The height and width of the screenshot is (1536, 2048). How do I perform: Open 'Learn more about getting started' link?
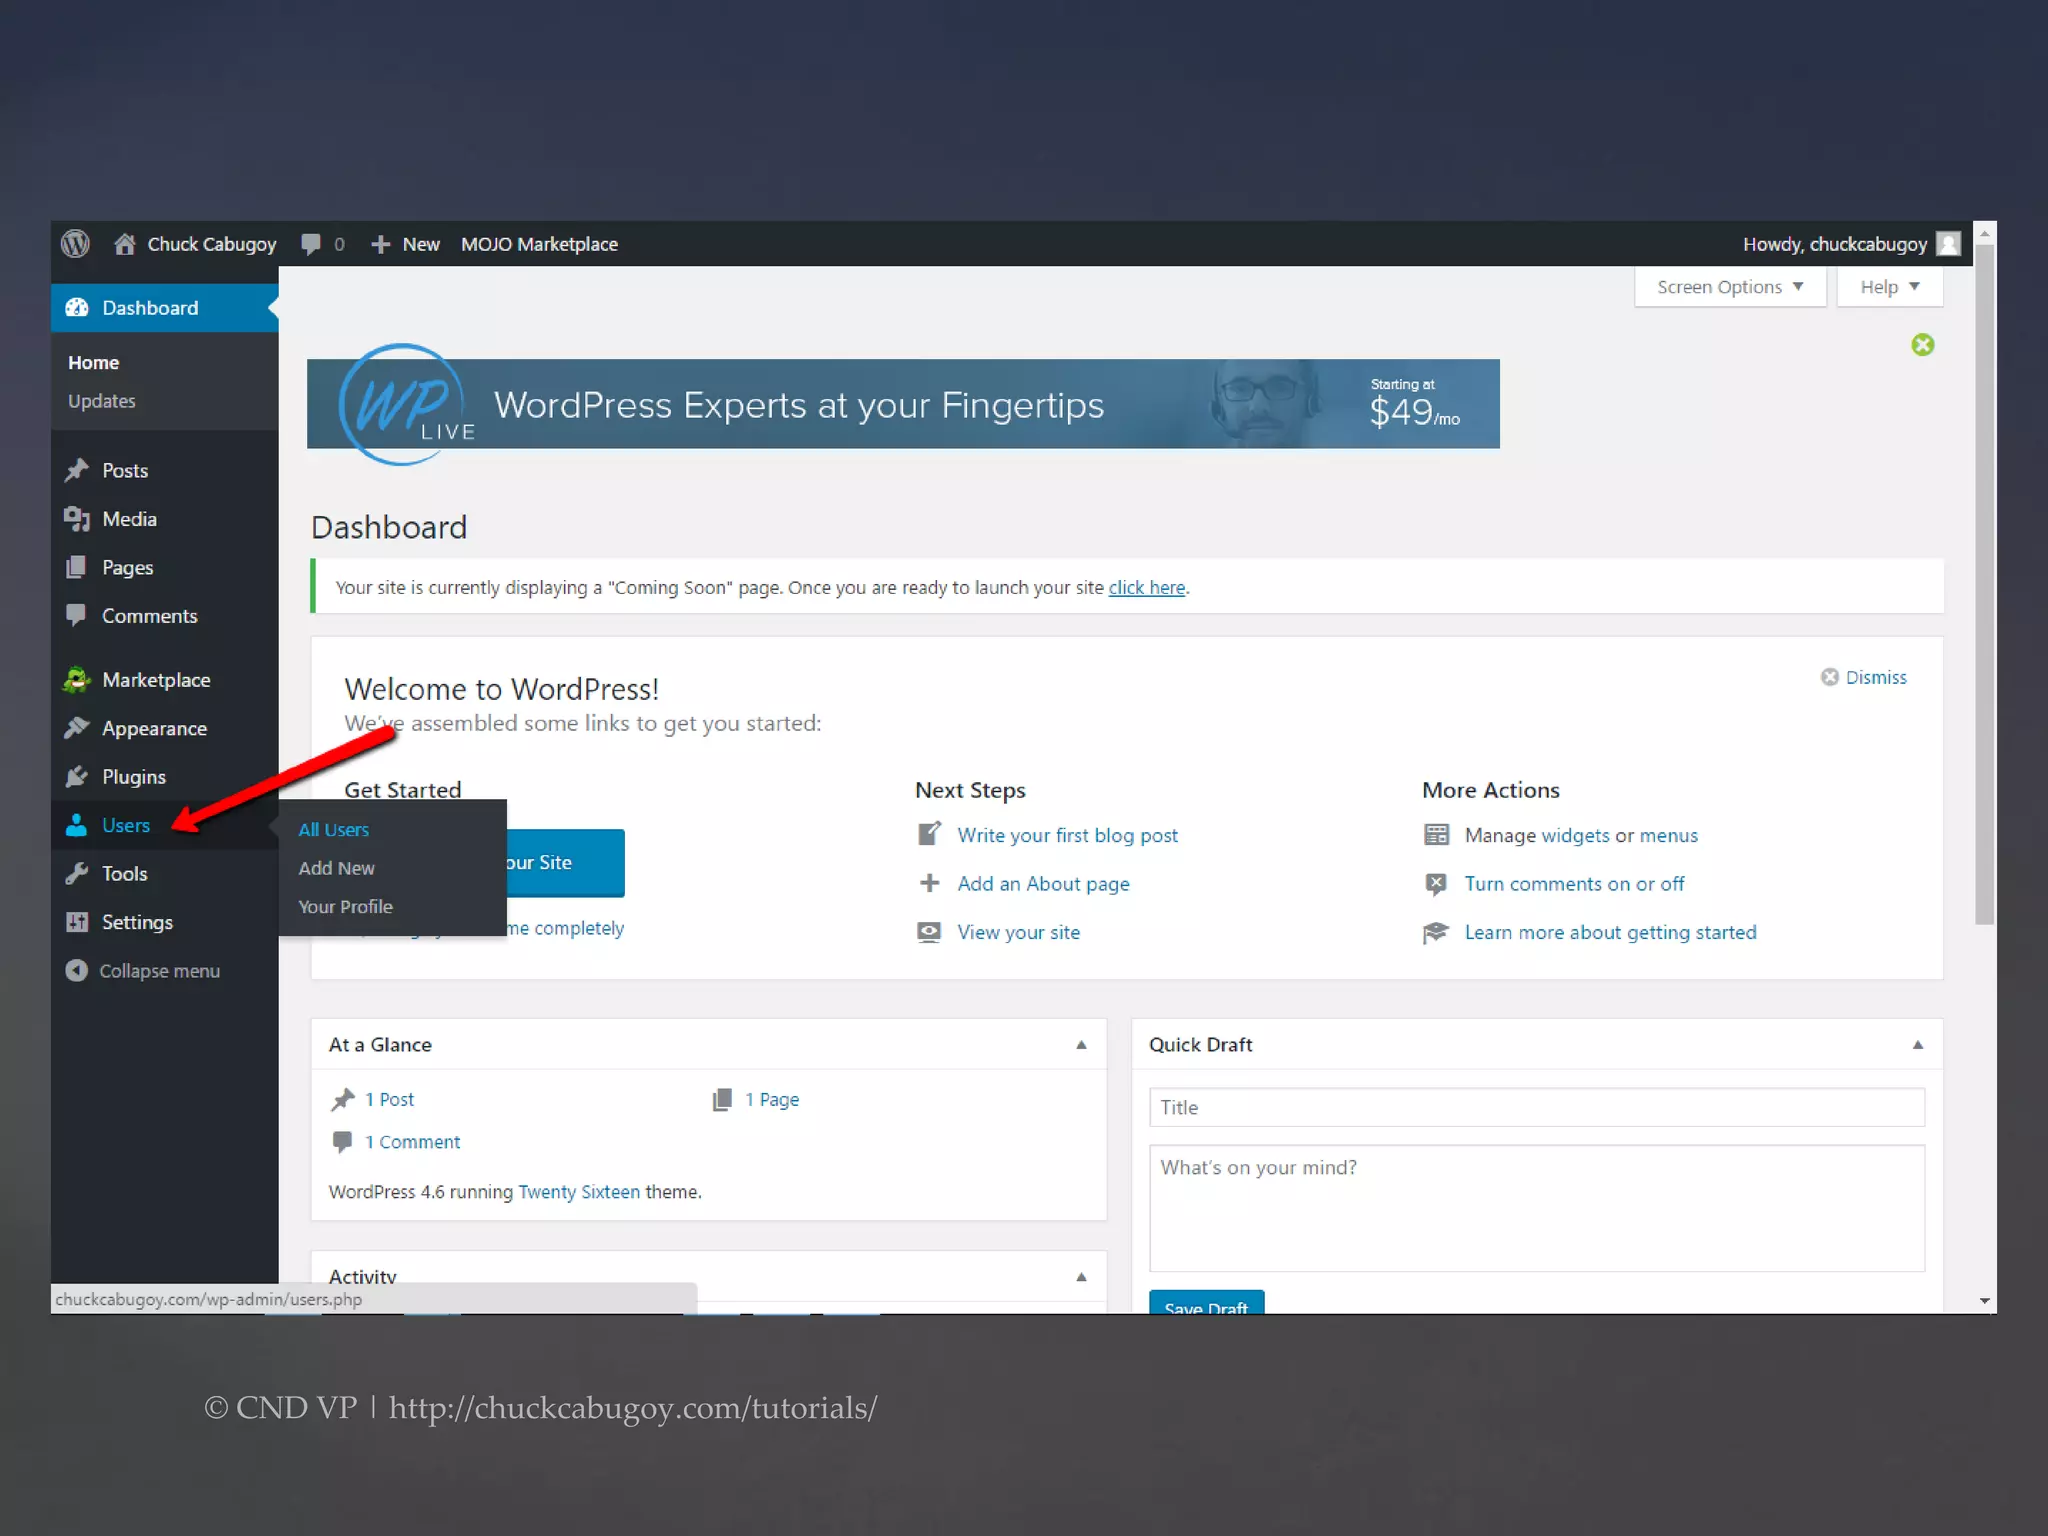1610,932
